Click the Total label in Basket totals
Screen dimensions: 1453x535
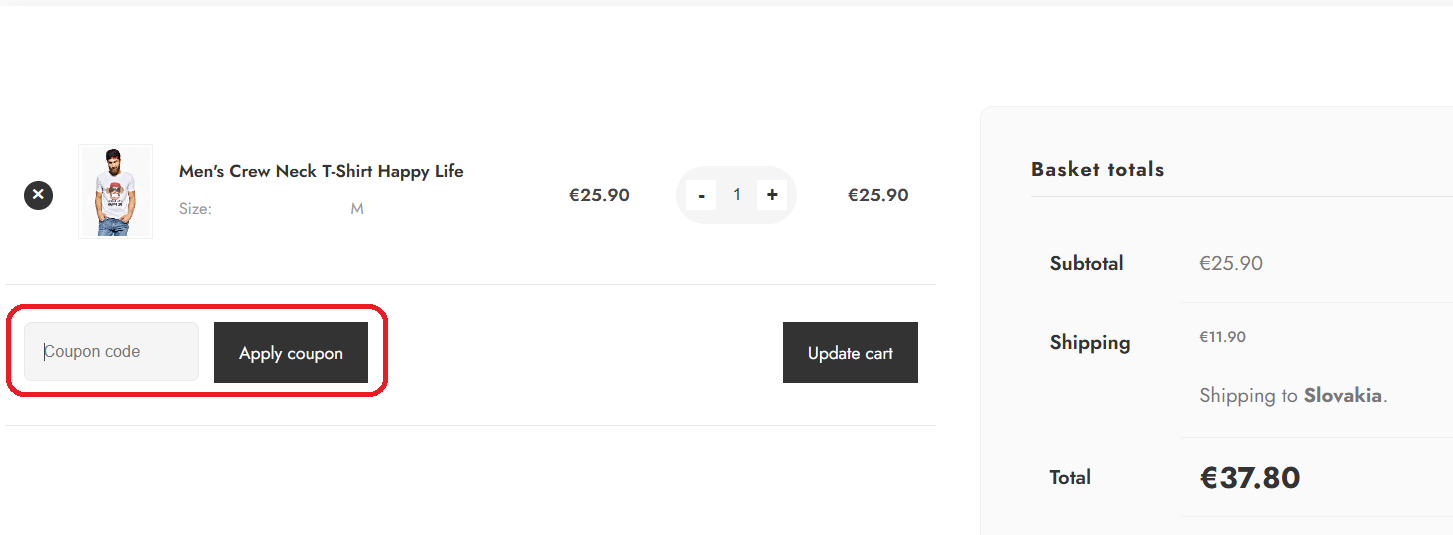(x=1070, y=478)
